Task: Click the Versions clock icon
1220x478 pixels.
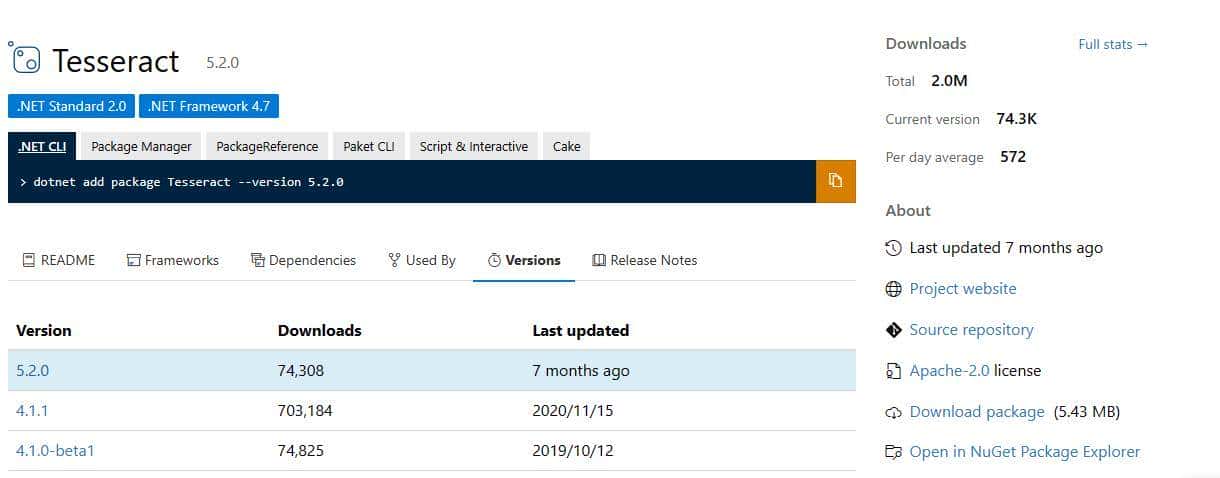Action: [x=494, y=260]
